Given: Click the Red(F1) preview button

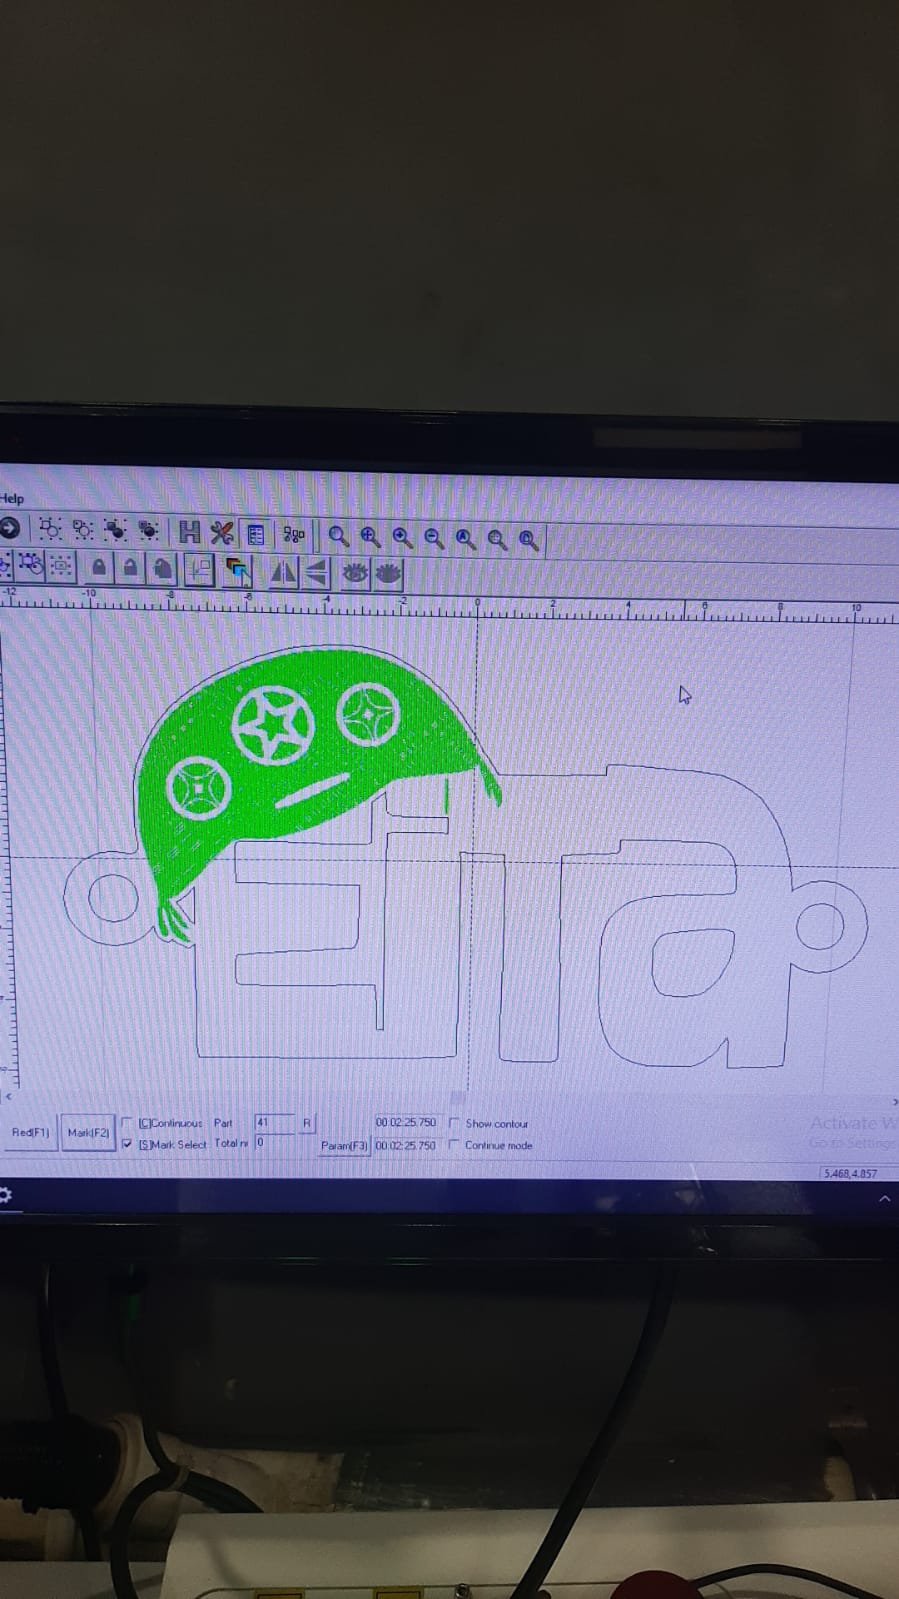Looking at the screenshot, I should click(30, 1132).
